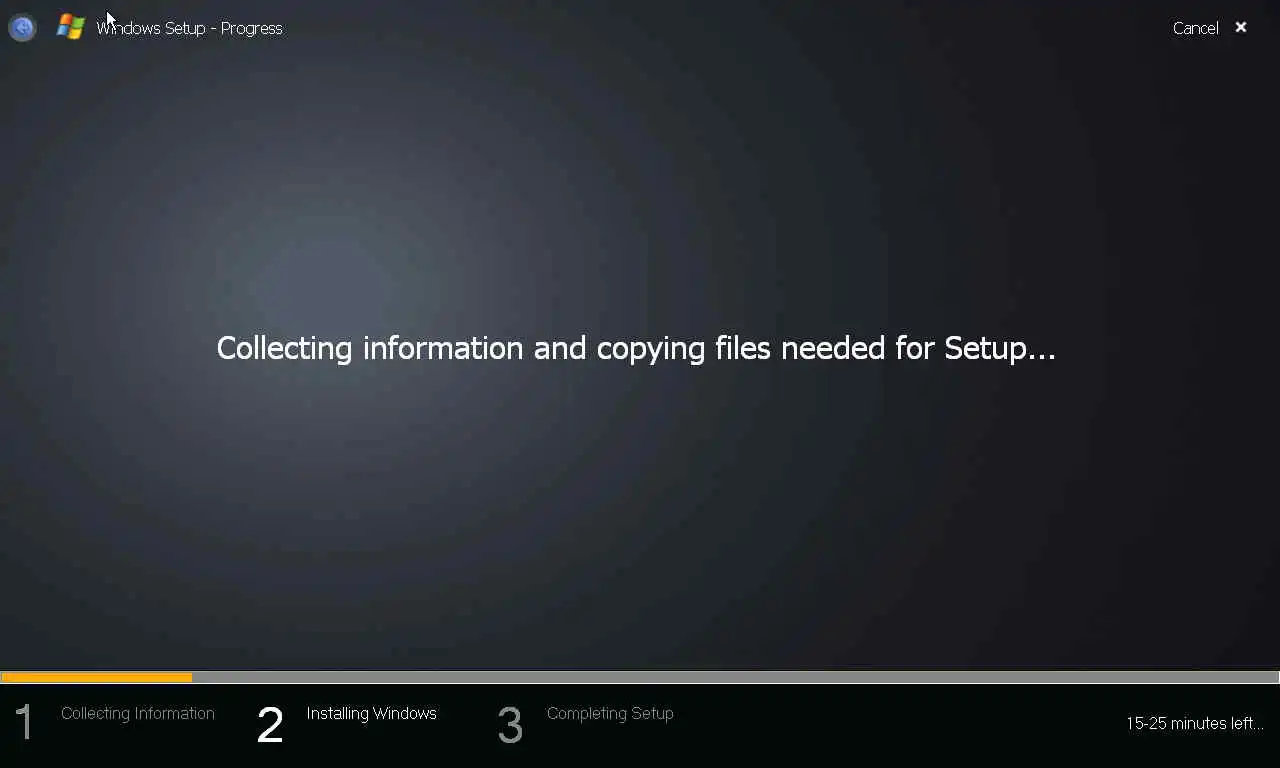
Task: Select the Collecting Information step label
Action: point(138,713)
